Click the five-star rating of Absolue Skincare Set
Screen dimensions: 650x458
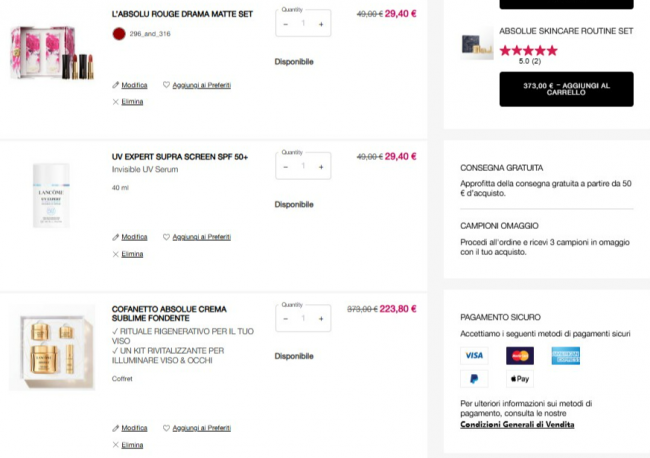pos(529,51)
